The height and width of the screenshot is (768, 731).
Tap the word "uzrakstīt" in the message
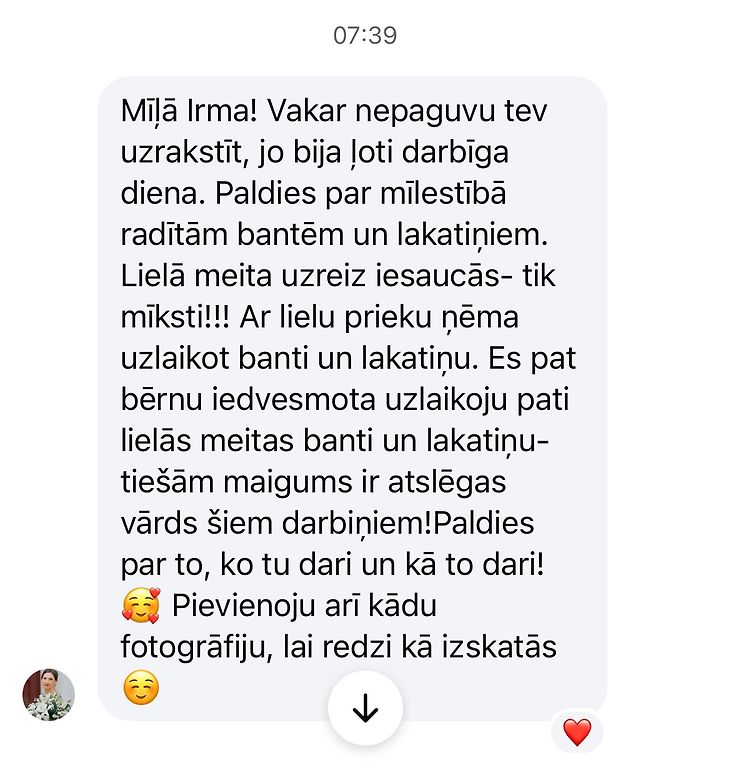(182, 152)
